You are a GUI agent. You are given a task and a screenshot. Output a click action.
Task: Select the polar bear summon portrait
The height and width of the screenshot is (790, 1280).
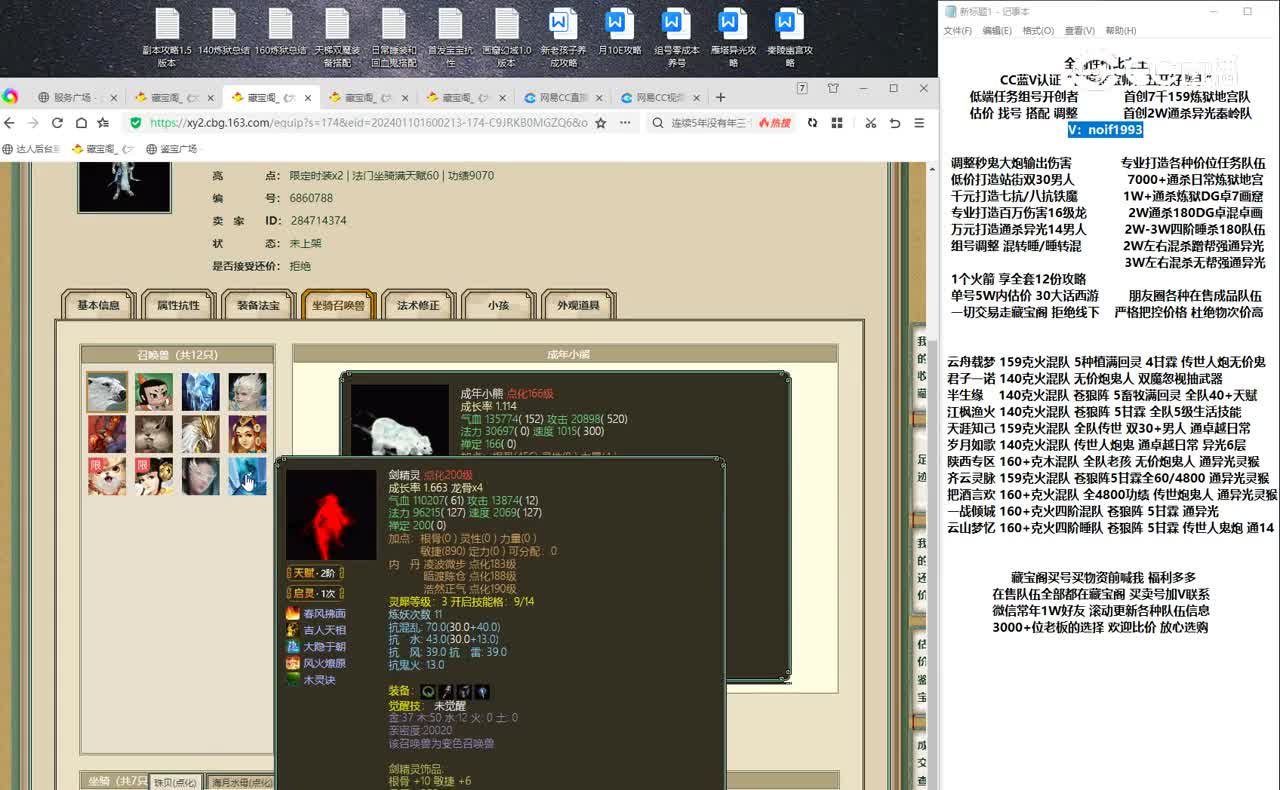coord(106,392)
